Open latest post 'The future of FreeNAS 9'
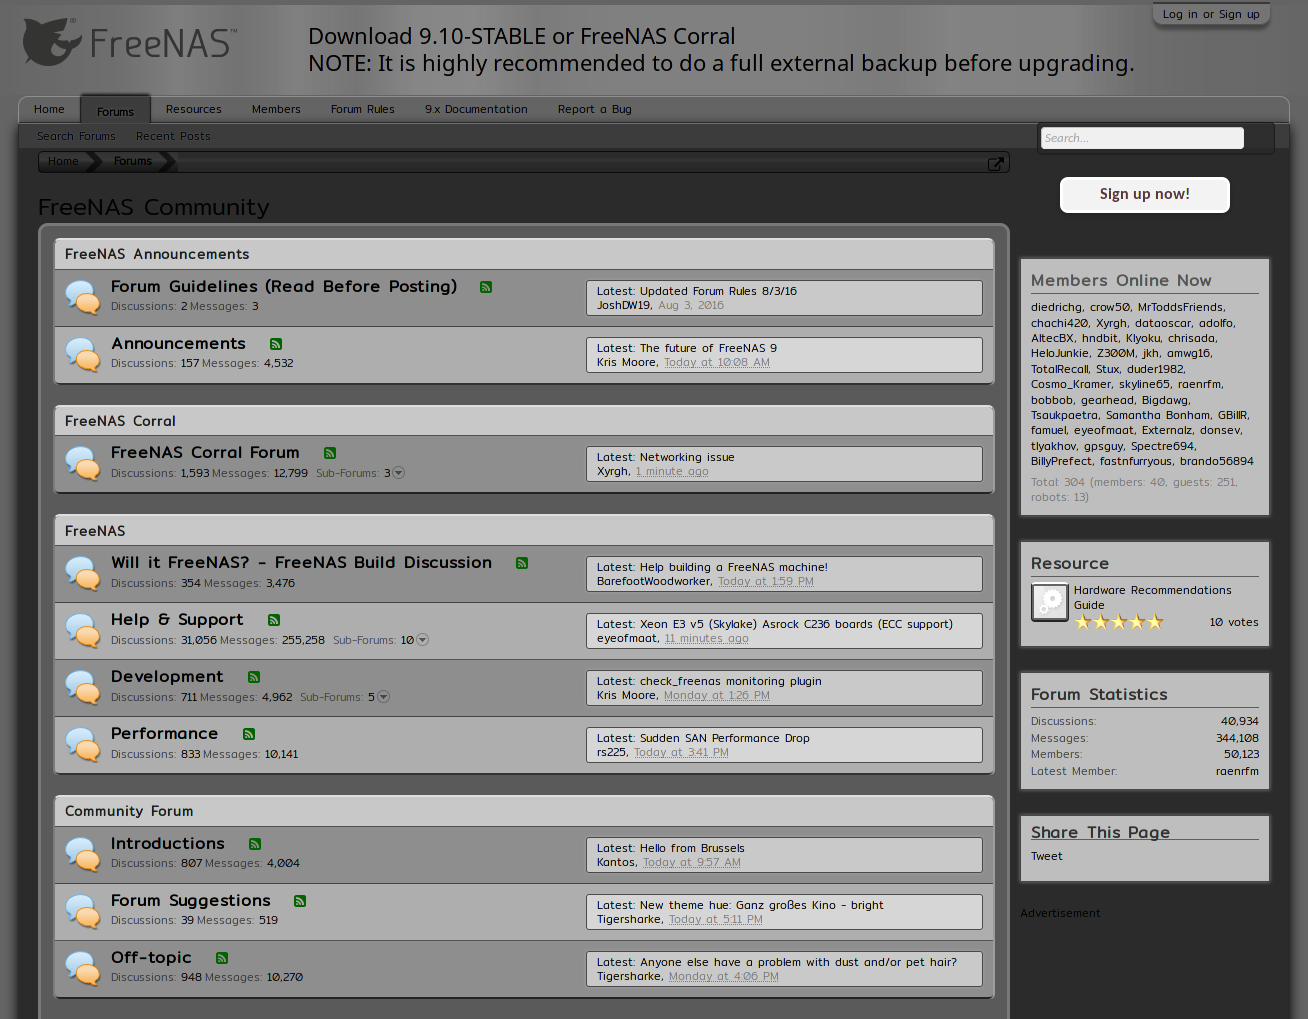Image resolution: width=1308 pixels, height=1019 pixels. (x=708, y=348)
